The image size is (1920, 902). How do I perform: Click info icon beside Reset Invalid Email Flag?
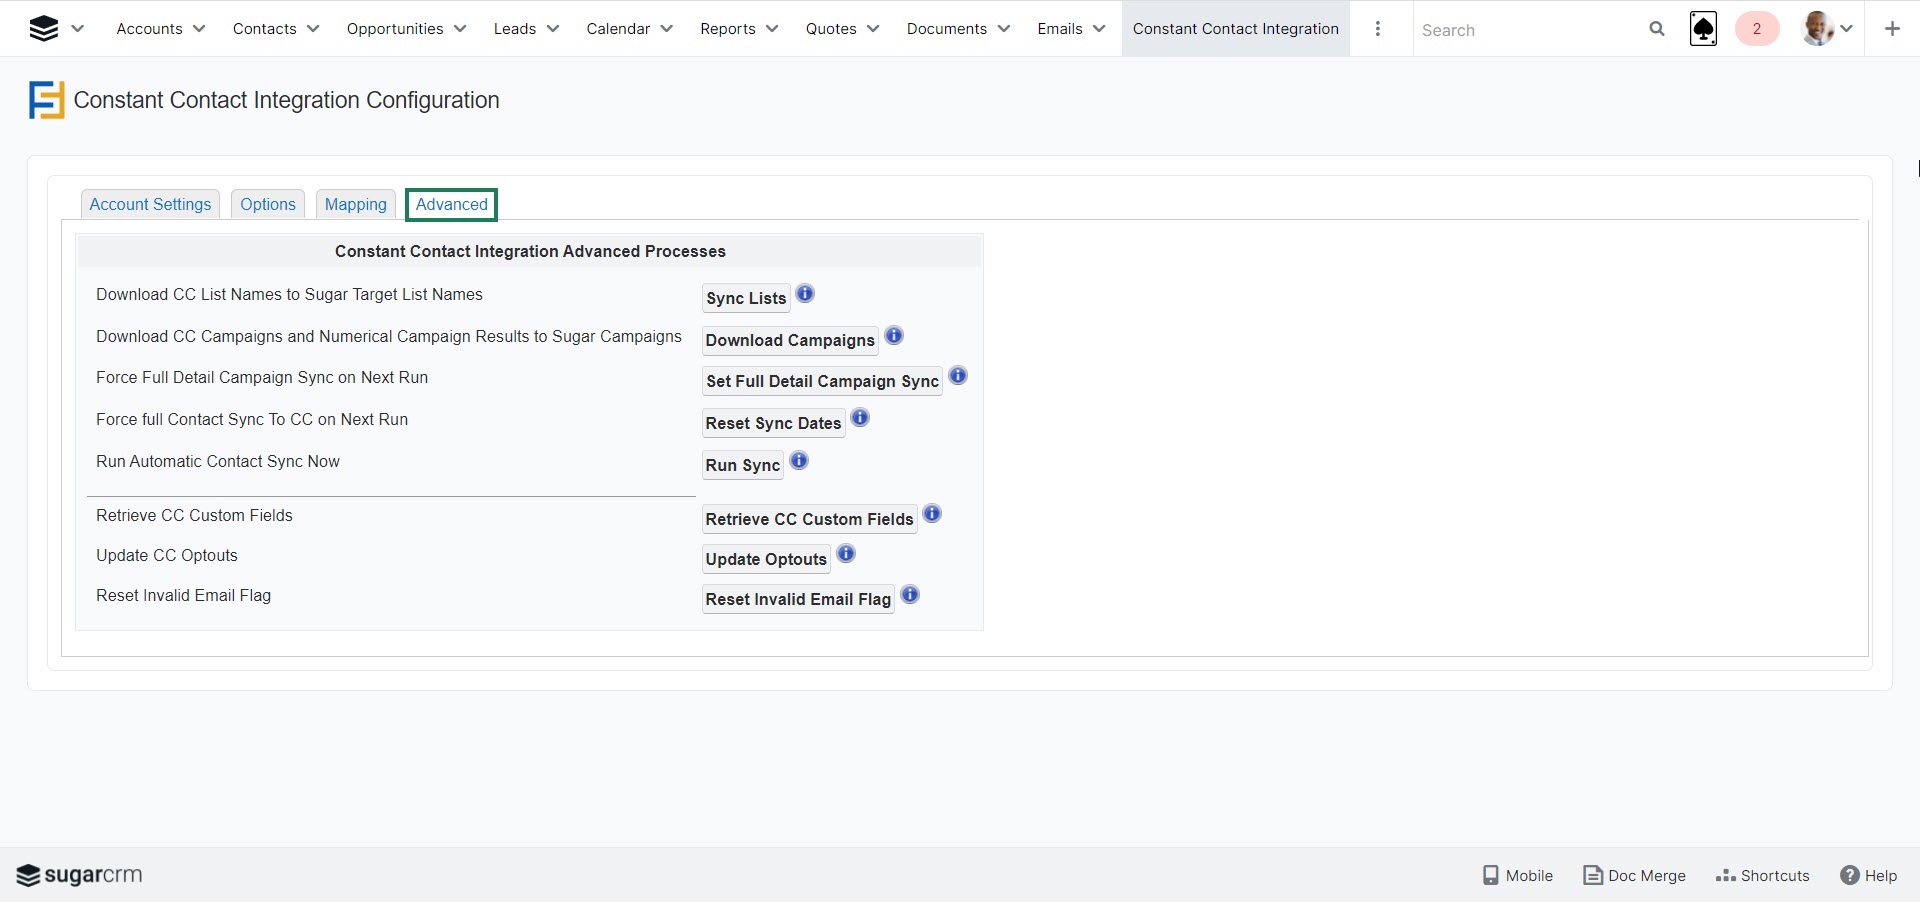tap(910, 595)
